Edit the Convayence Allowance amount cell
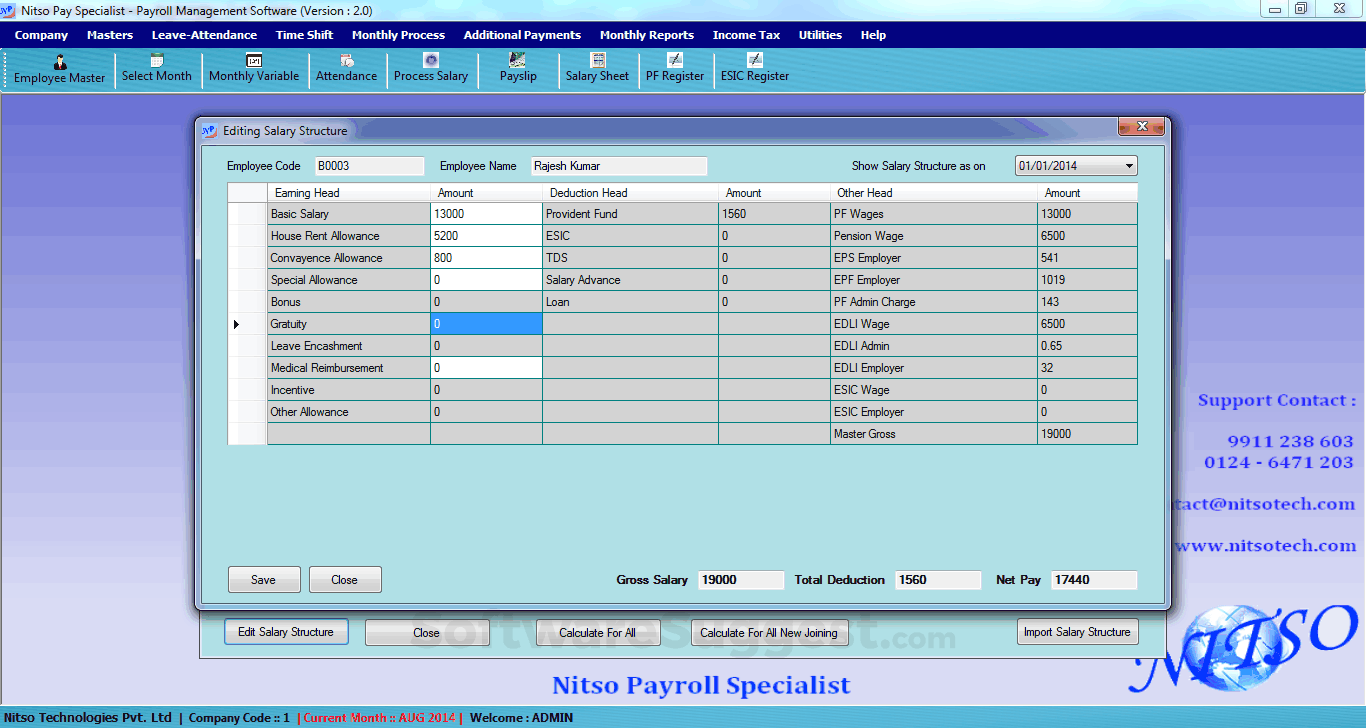 486,258
